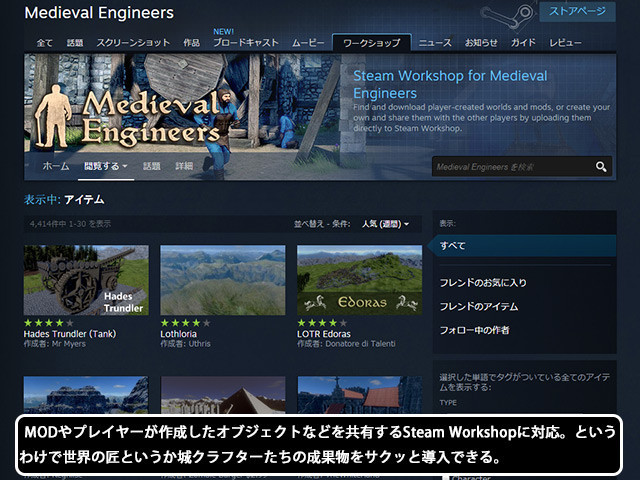Image resolution: width=640 pixels, height=480 pixels.
Task: Switch to the 話題 top tab
Action: pos(75,43)
